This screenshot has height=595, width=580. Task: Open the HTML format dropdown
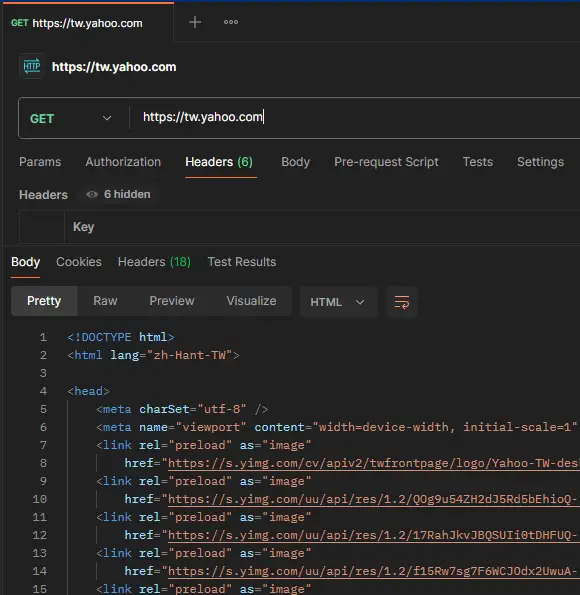coord(338,302)
